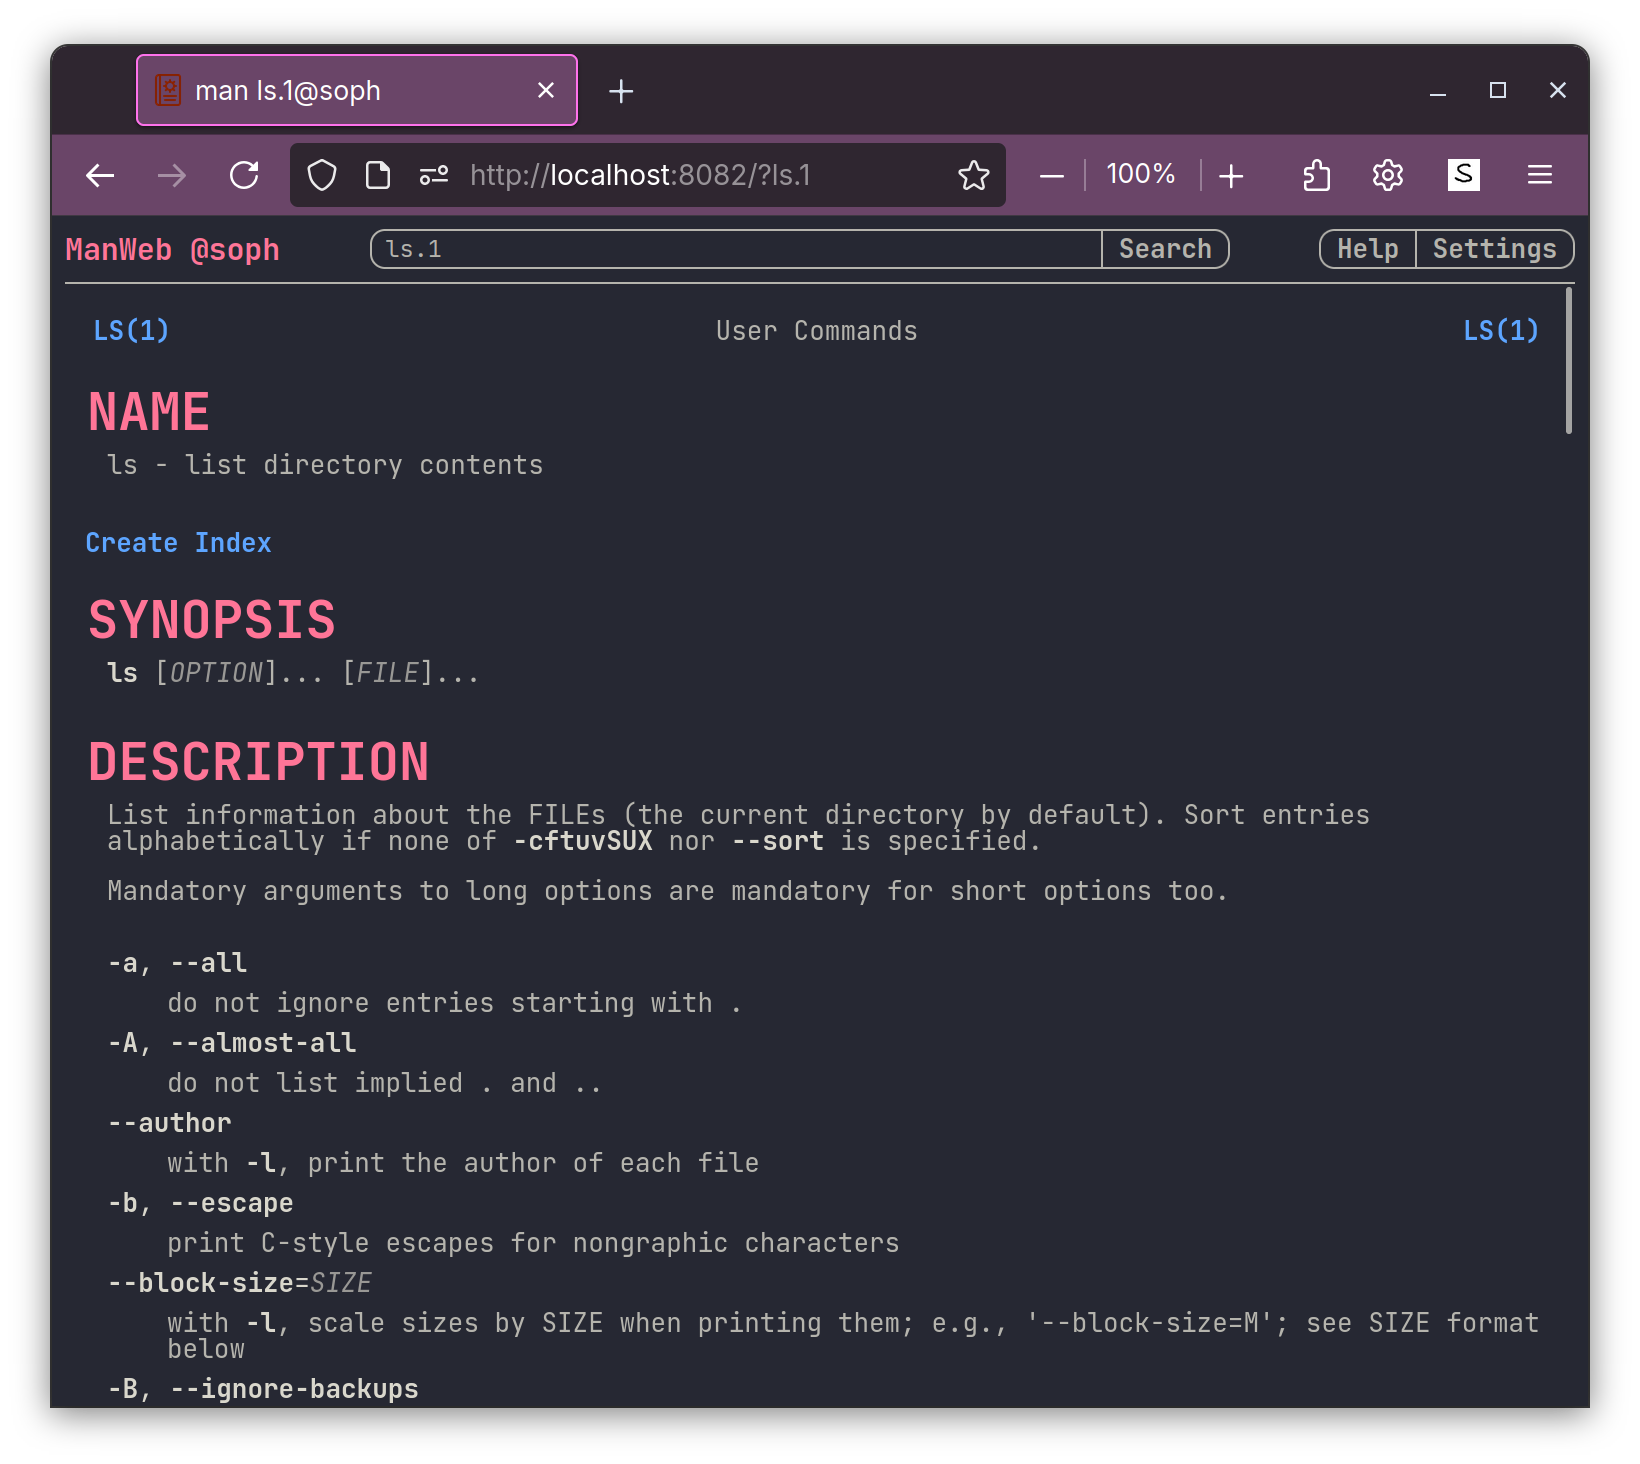Click the Create Index link
This screenshot has width=1640, height=1464.
[x=179, y=543]
